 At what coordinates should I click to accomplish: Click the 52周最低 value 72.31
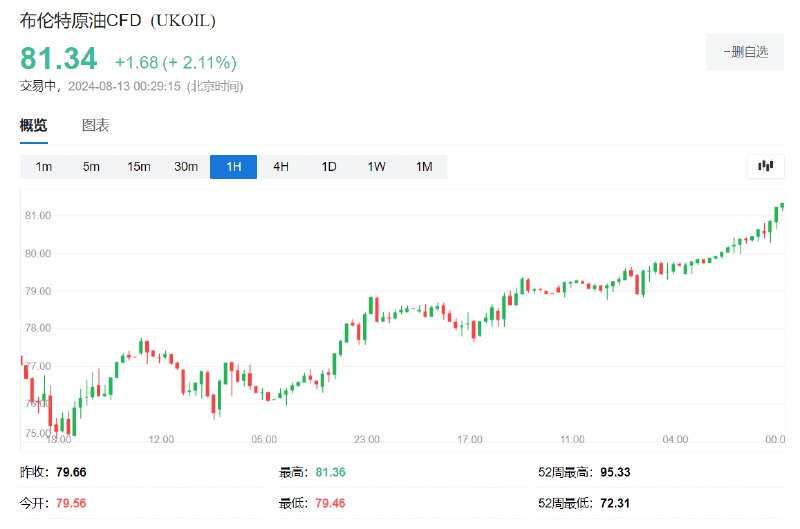coord(615,503)
